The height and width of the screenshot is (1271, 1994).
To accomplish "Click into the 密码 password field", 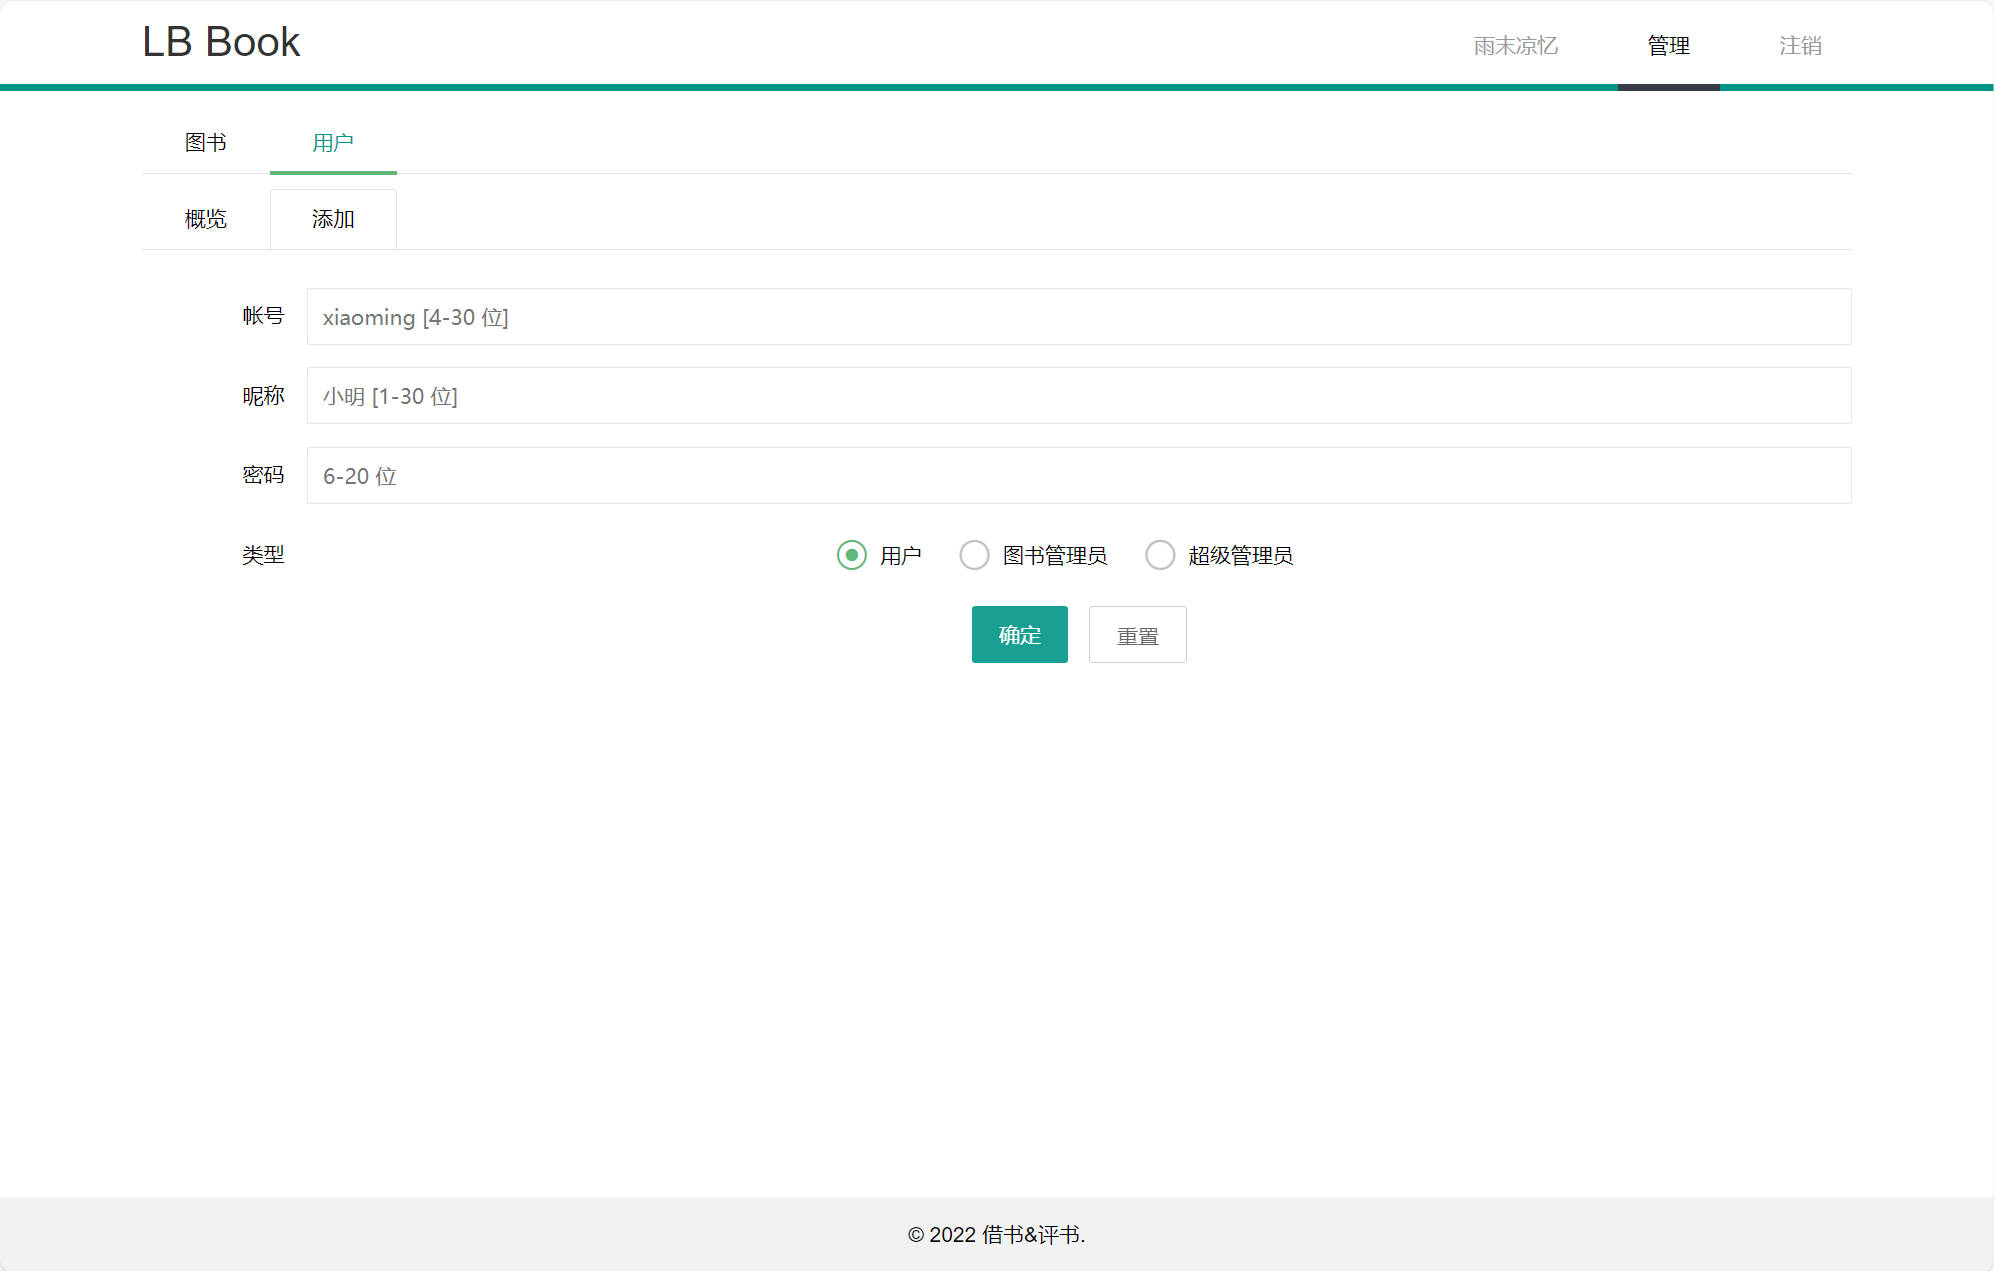I will click(1078, 476).
